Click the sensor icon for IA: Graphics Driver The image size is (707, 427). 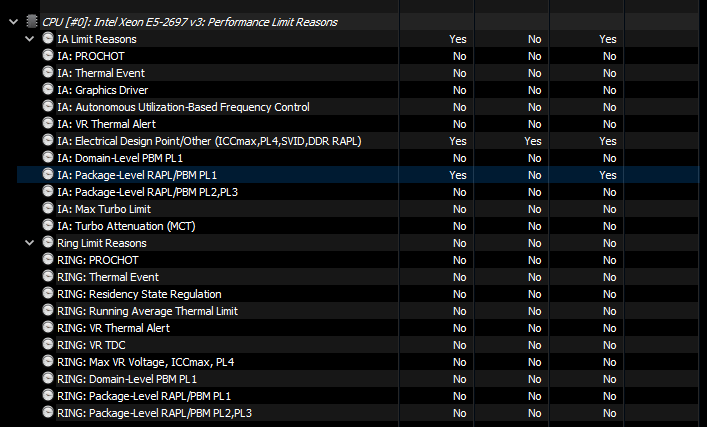point(48,89)
